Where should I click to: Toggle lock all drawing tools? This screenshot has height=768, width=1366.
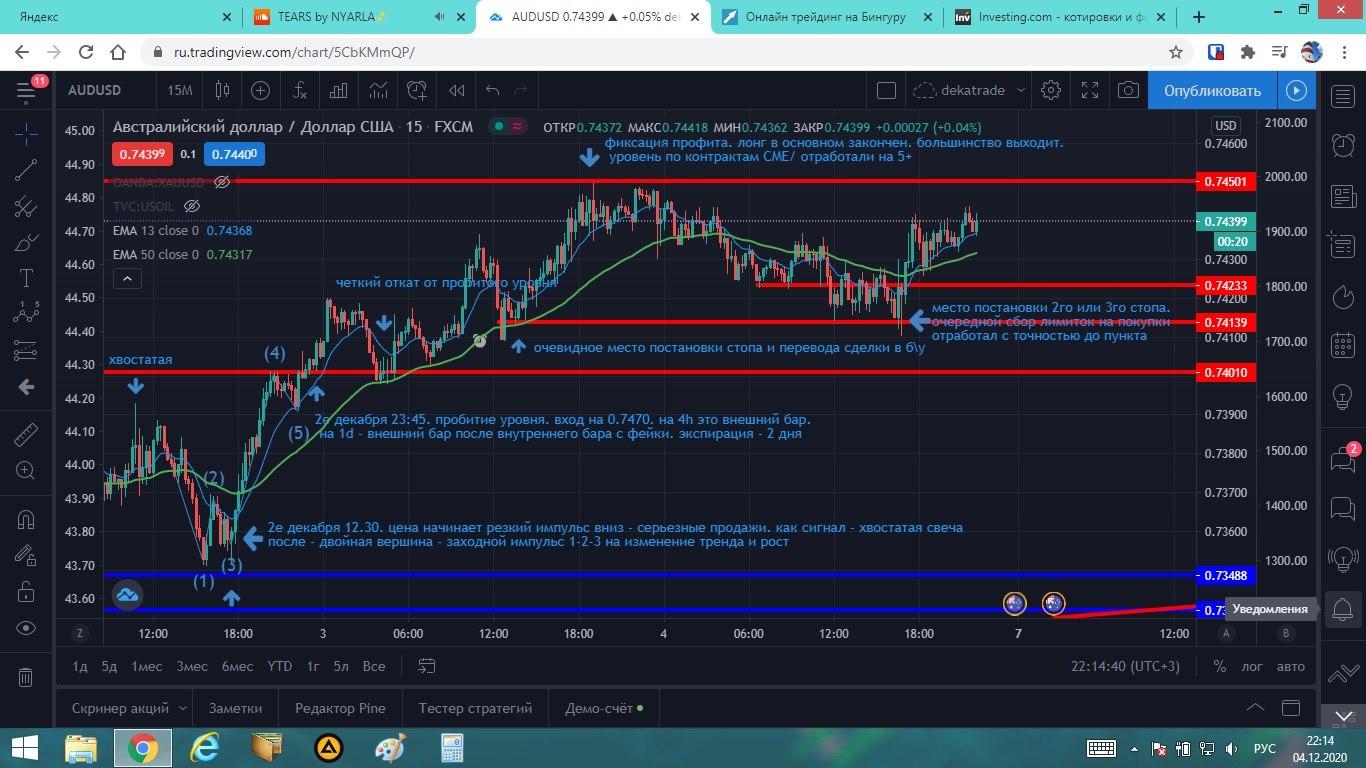point(26,592)
